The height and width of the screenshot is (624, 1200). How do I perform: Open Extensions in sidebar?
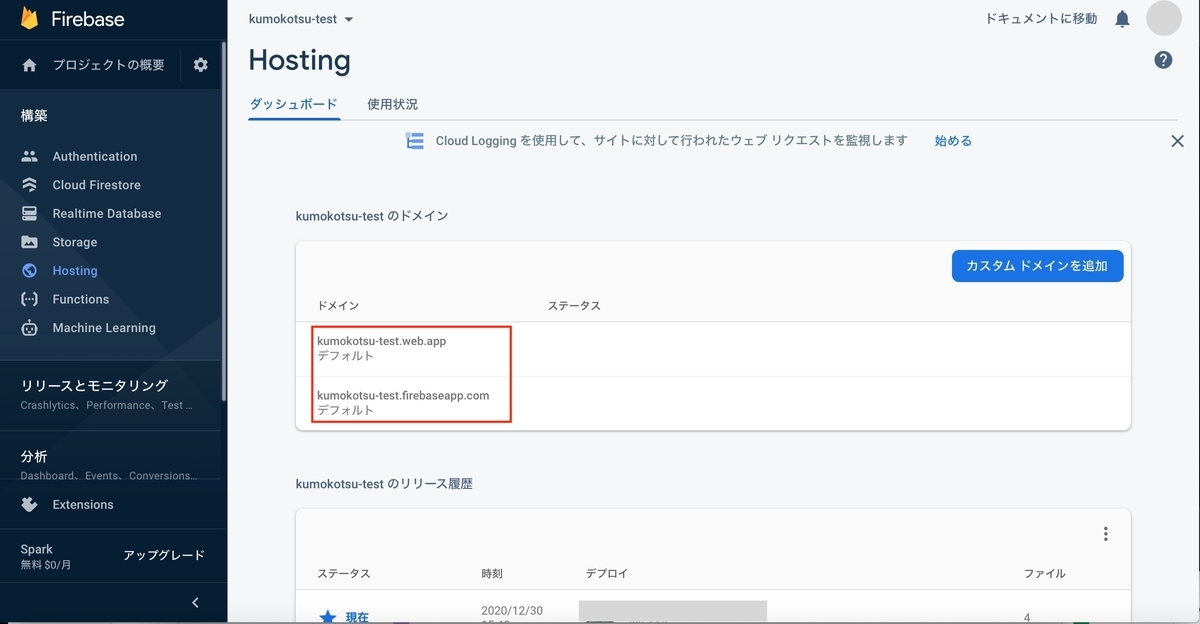pos(83,505)
